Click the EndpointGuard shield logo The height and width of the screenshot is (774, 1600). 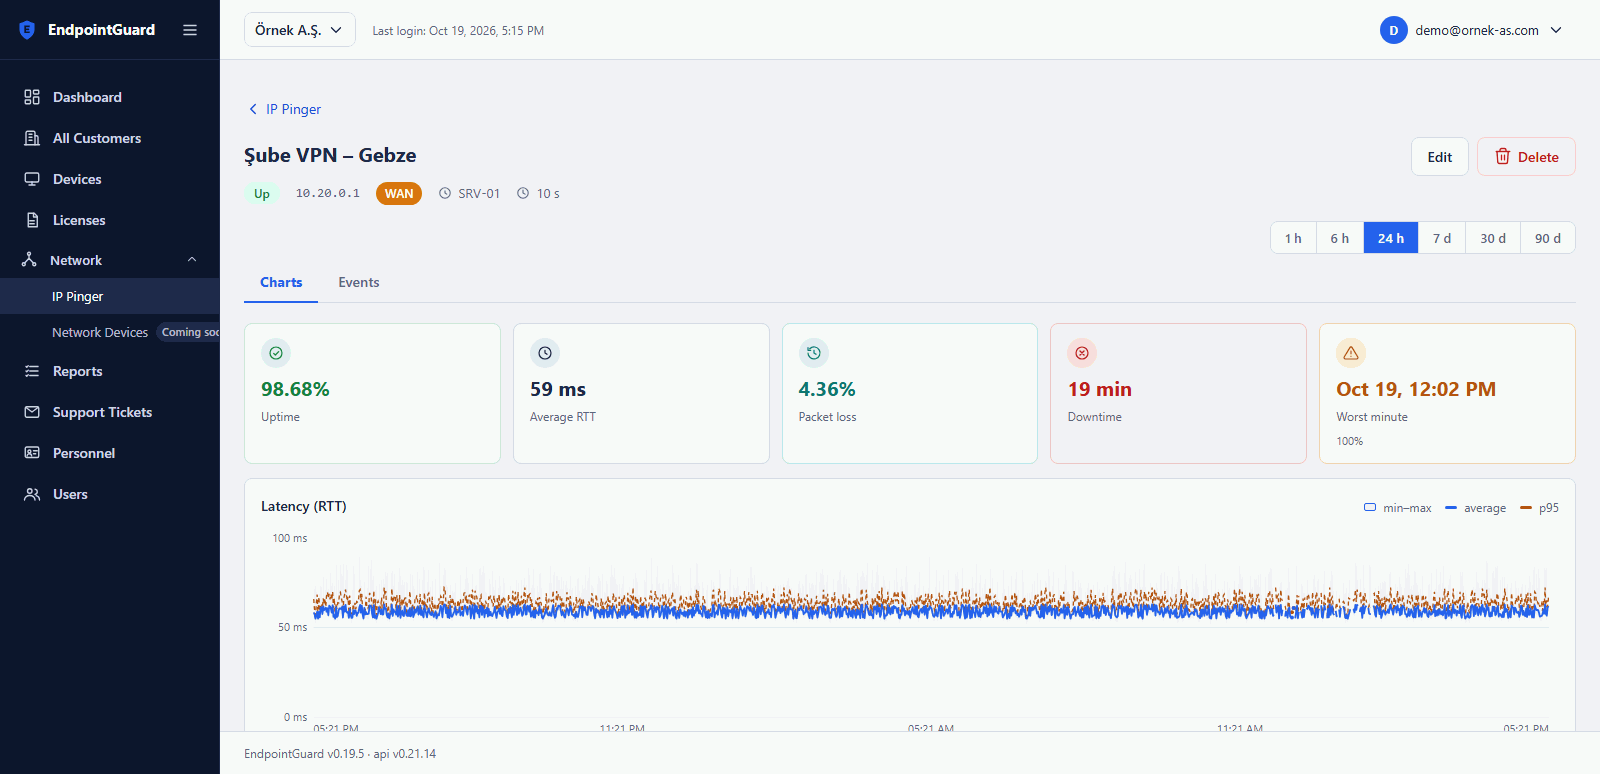click(x=27, y=30)
